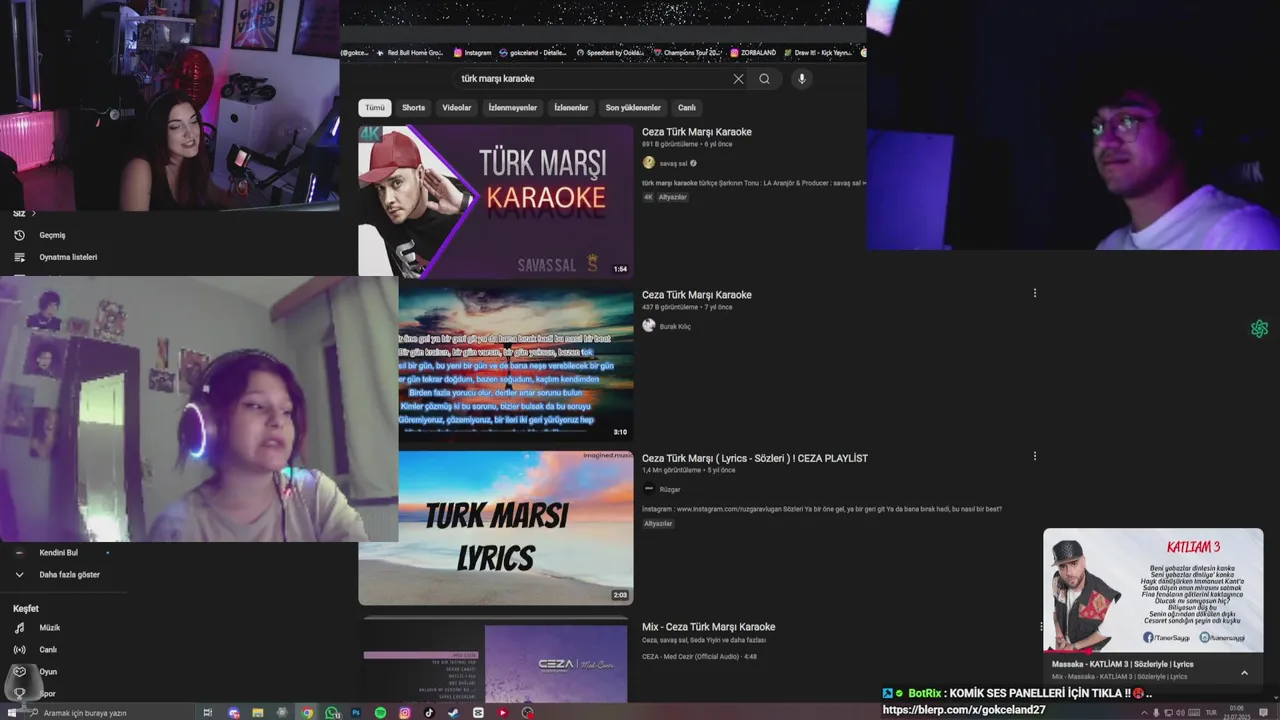Open the Müzik explore category

point(49,628)
